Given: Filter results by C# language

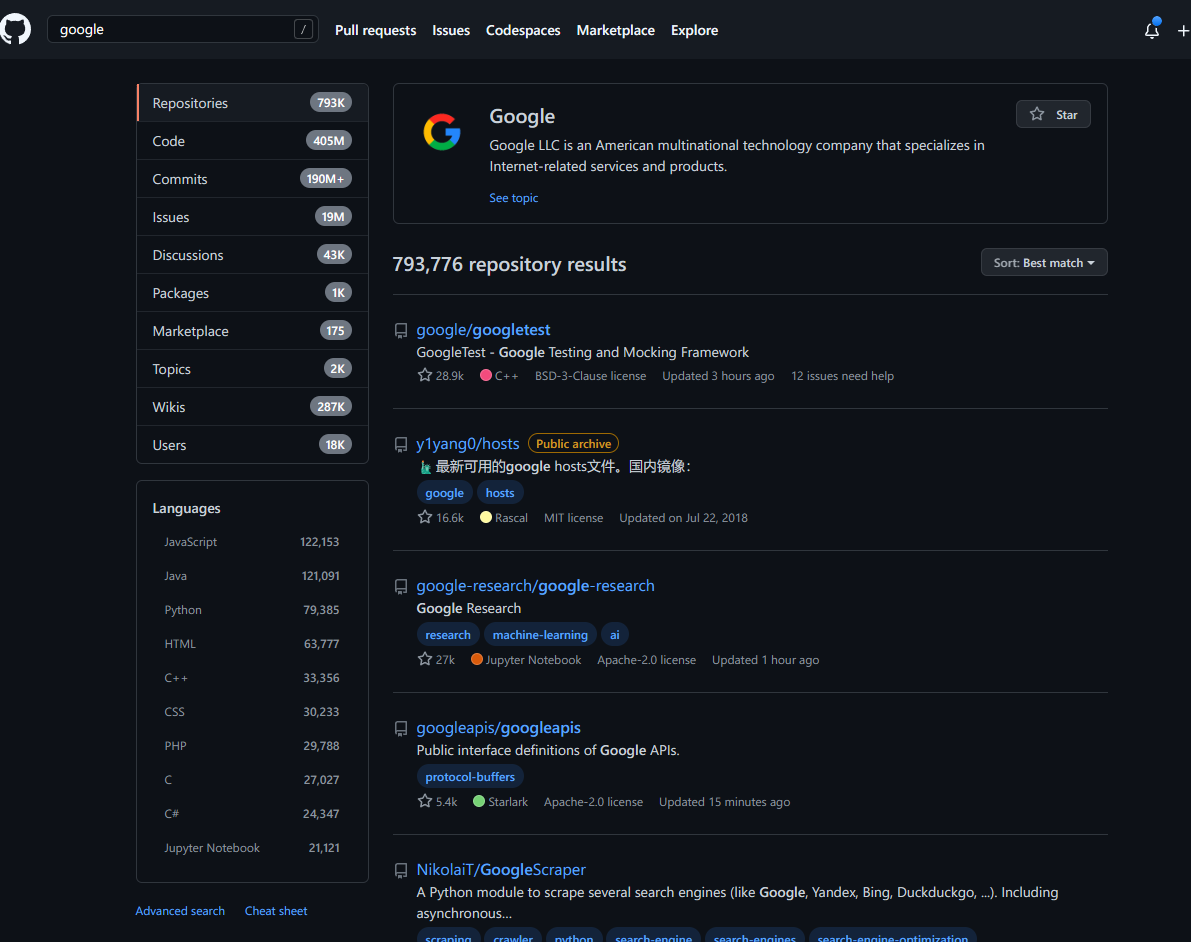Looking at the screenshot, I should pos(252,814).
